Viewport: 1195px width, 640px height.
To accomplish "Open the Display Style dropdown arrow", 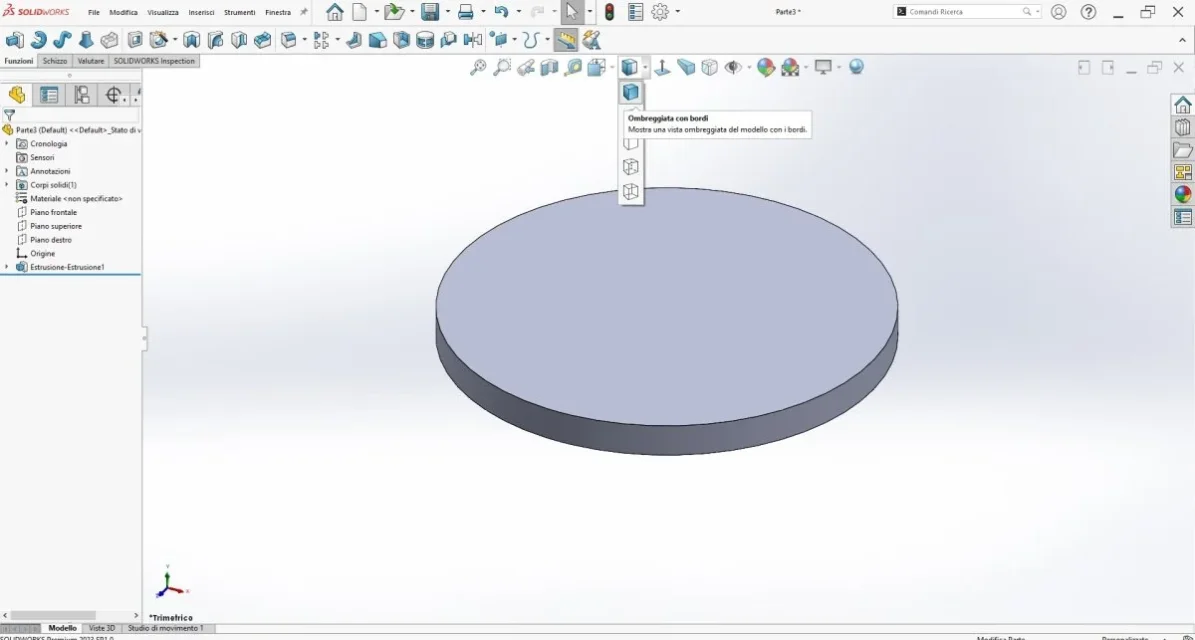I will point(645,67).
